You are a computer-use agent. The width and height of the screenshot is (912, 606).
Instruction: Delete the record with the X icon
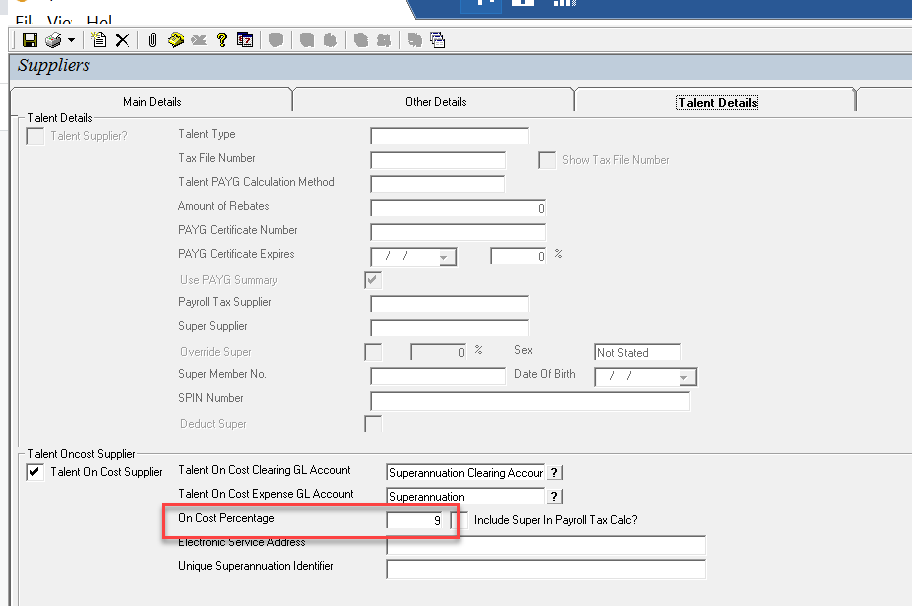122,40
